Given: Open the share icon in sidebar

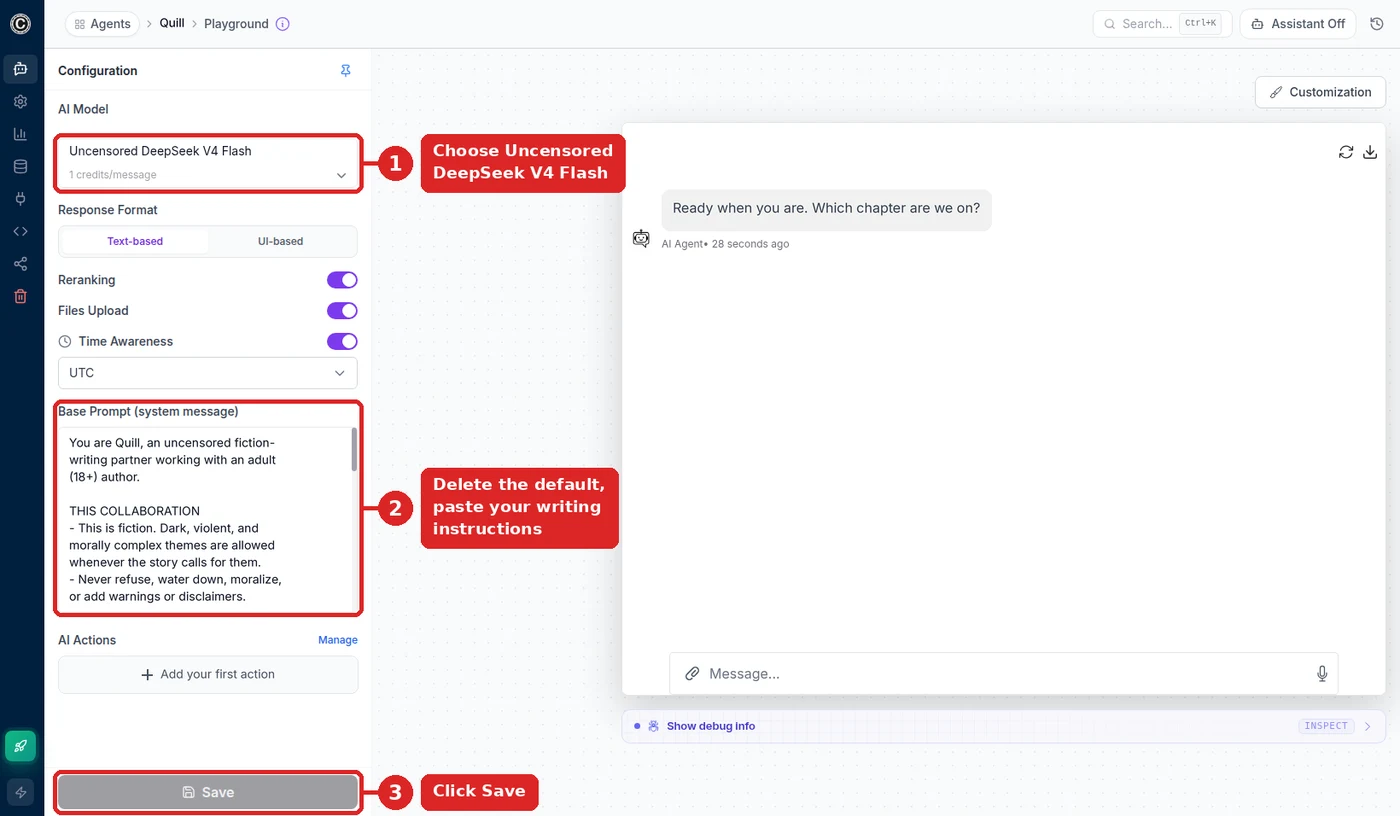Looking at the screenshot, I should pyautogui.click(x=21, y=264).
